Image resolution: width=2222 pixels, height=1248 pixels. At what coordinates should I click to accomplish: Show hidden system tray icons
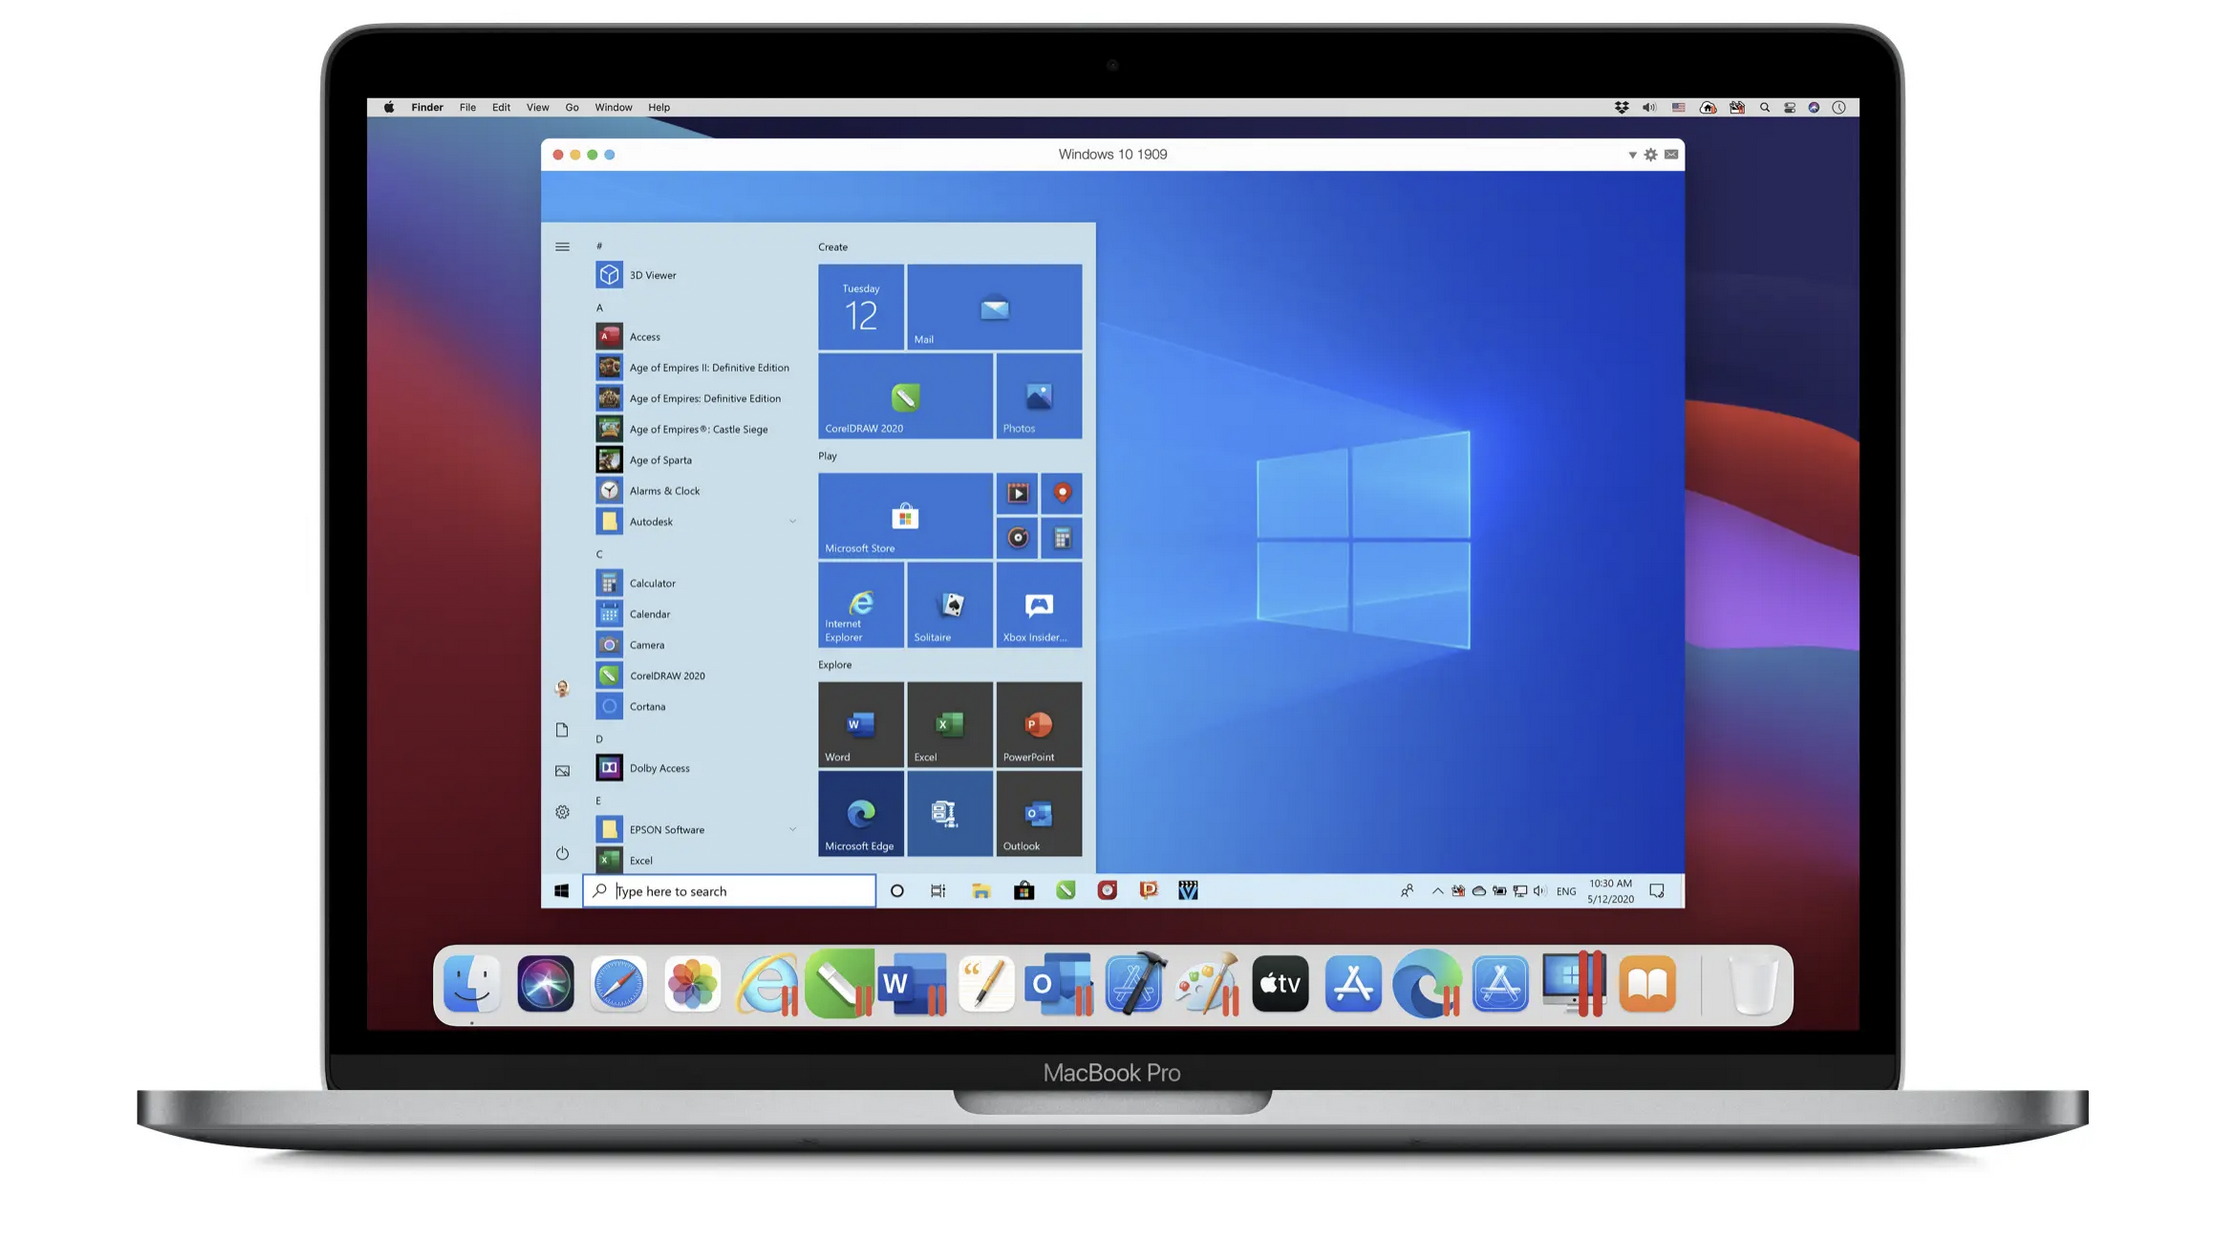pos(1437,891)
